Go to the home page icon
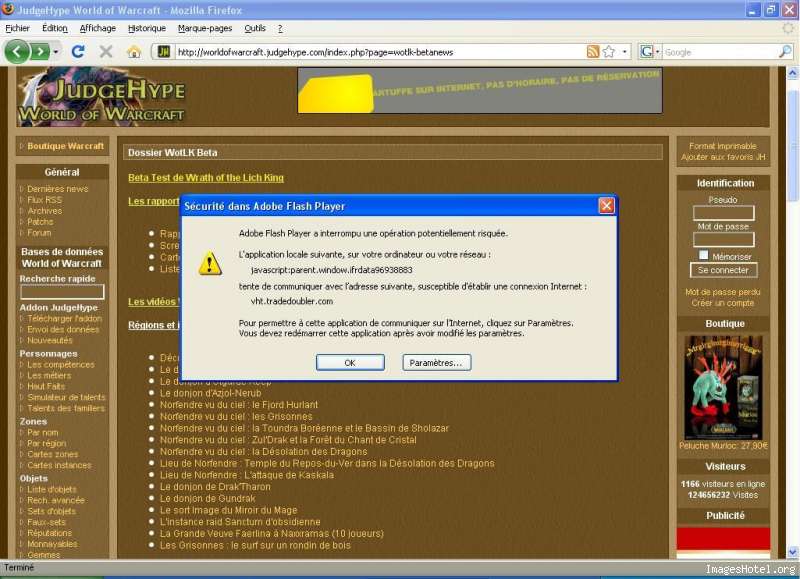 pyautogui.click(x=134, y=51)
